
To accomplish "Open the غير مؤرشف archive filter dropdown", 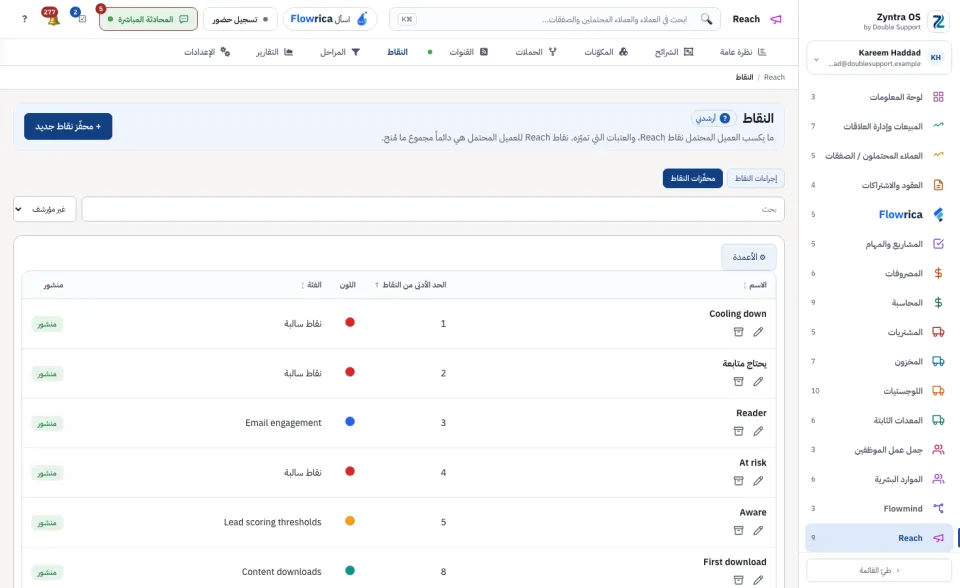I will pyautogui.click(x=45, y=209).
